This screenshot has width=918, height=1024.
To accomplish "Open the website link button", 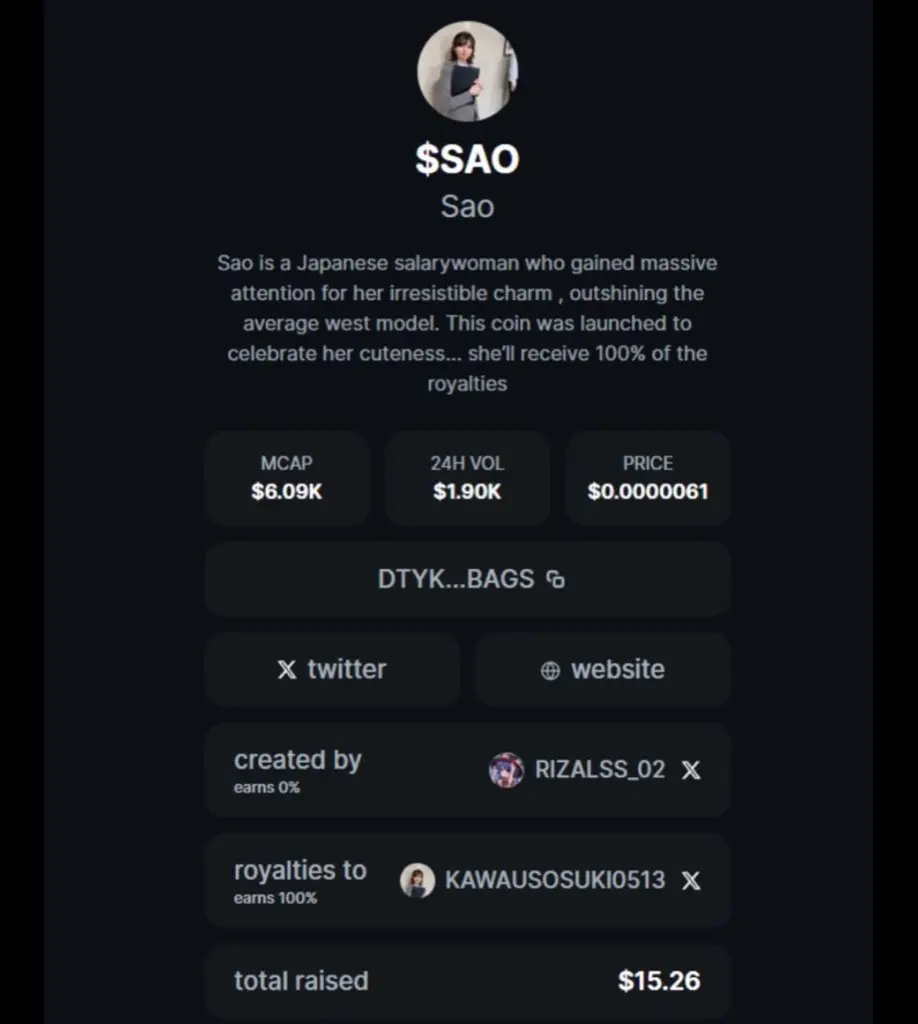I will pyautogui.click(x=603, y=669).
